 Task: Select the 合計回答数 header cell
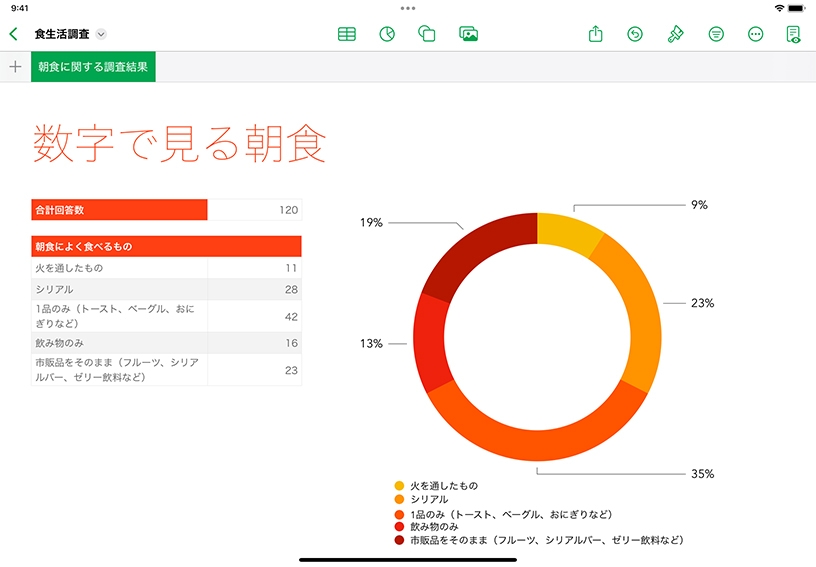point(119,210)
